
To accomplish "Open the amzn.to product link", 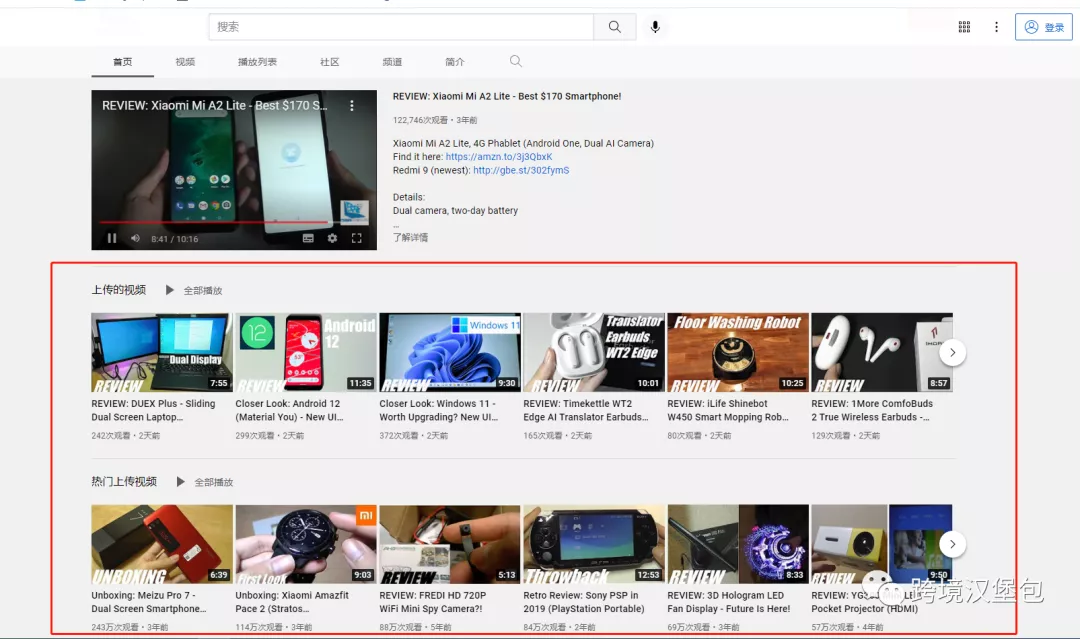I will [499, 157].
